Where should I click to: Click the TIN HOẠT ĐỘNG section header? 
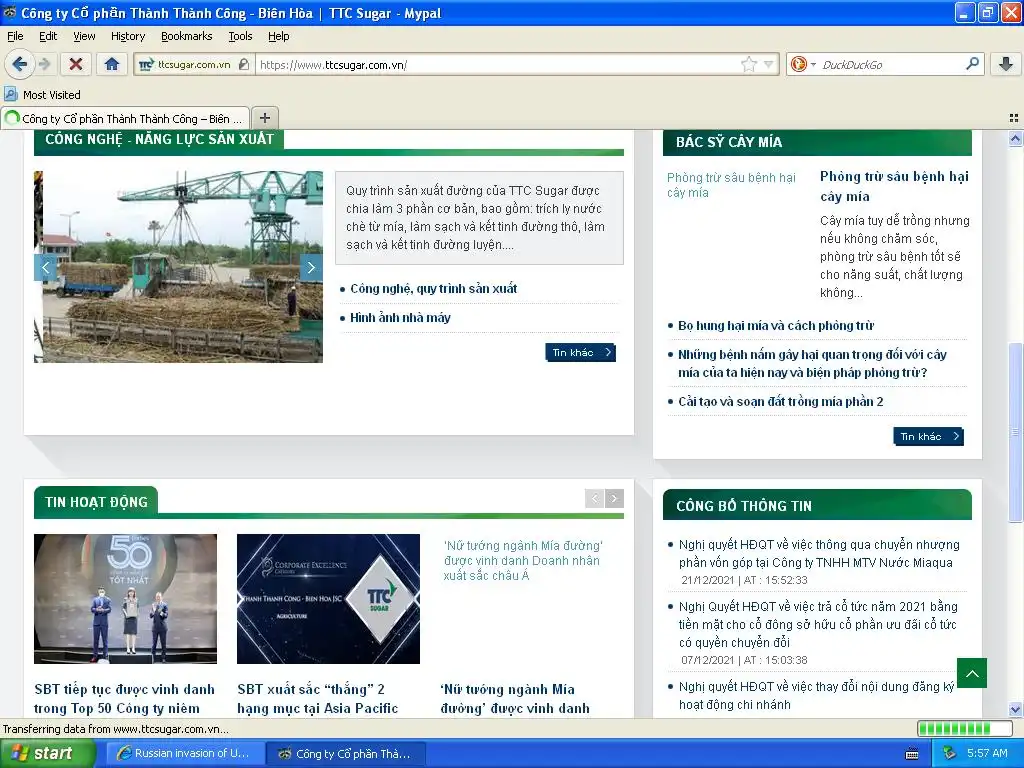pos(96,502)
